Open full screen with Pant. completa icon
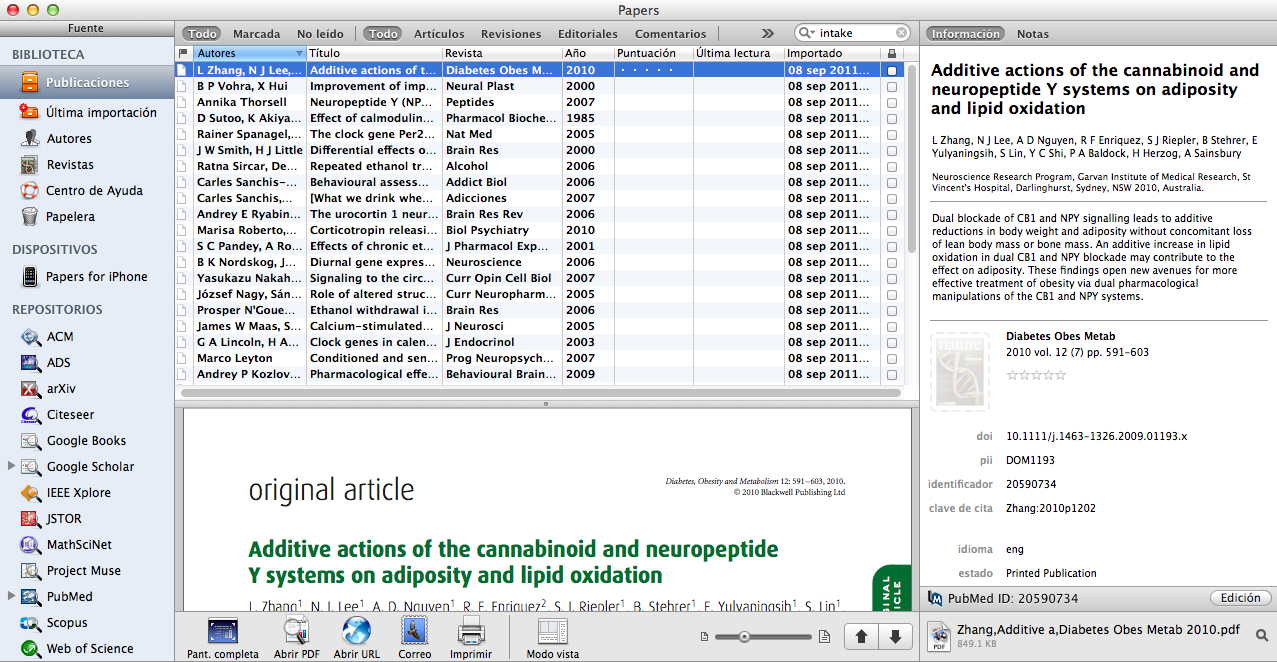The width and height of the screenshot is (1277, 662). (x=222, y=631)
